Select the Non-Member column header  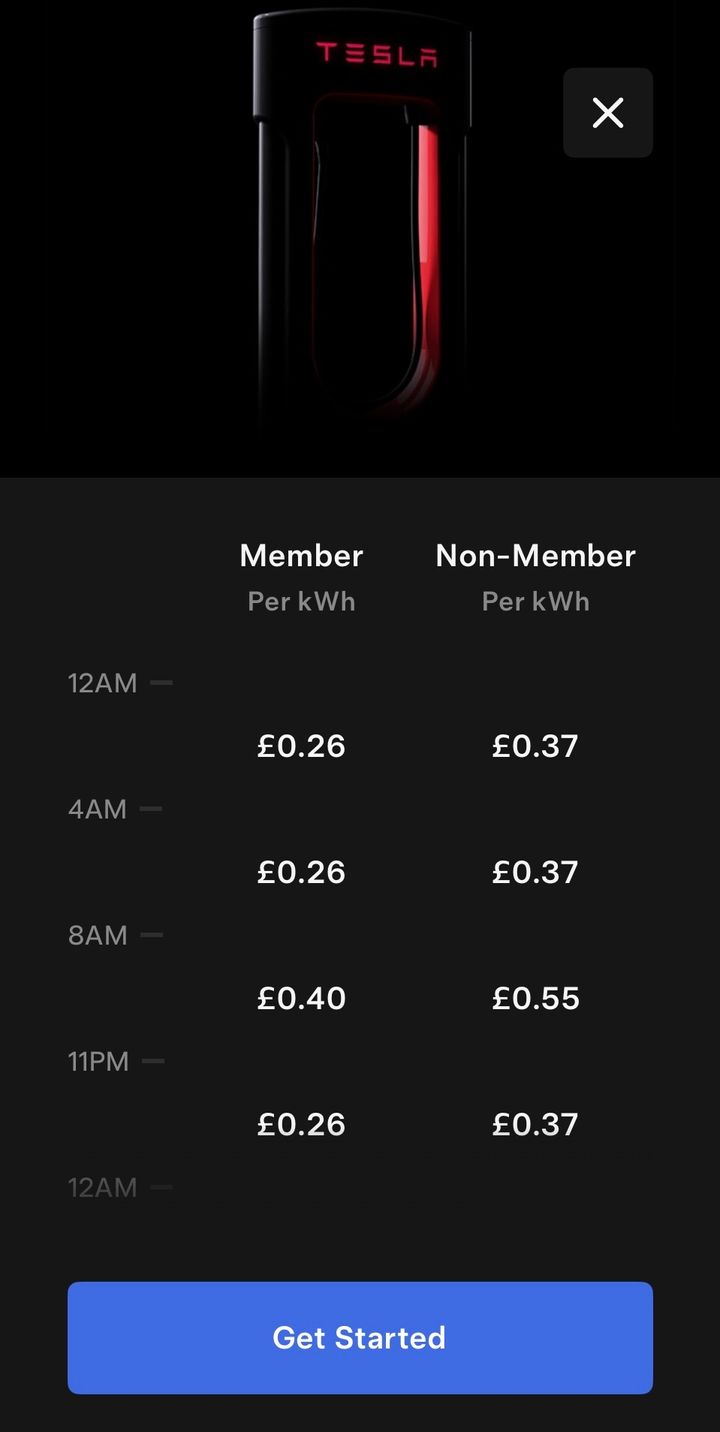pos(535,556)
